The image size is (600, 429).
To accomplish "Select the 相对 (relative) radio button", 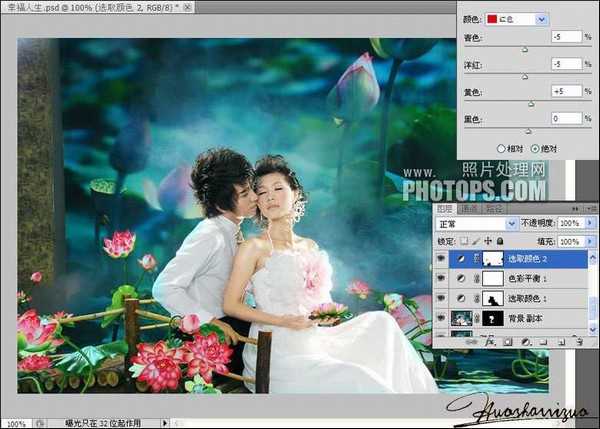I will click(501, 148).
